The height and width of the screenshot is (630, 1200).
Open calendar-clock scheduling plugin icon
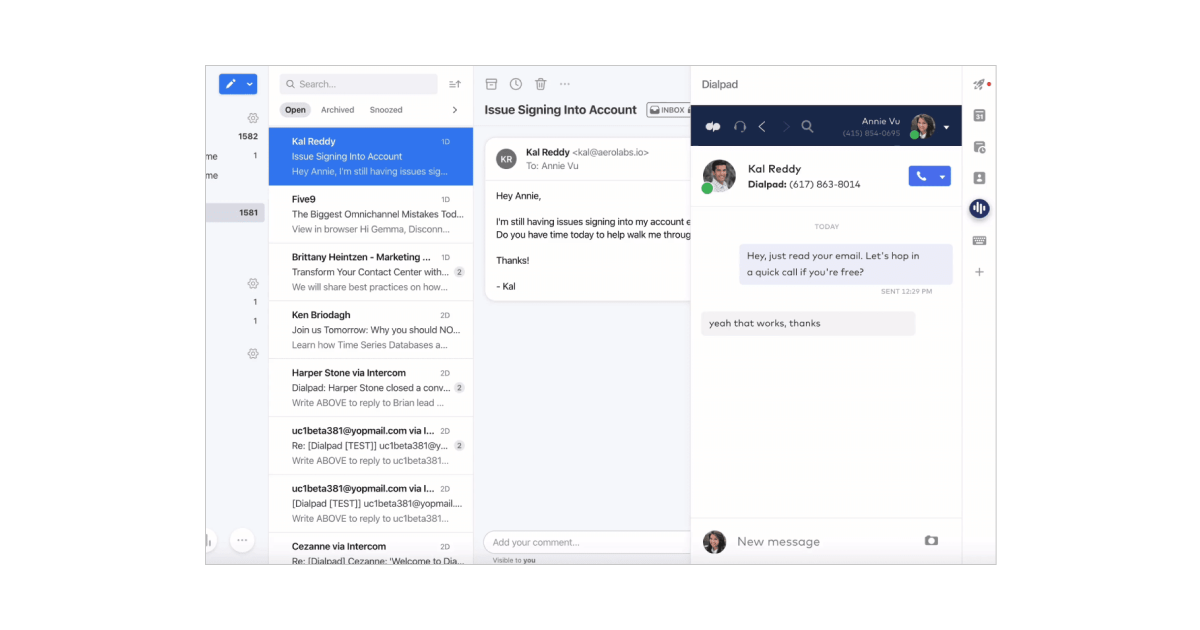(x=979, y=147)
